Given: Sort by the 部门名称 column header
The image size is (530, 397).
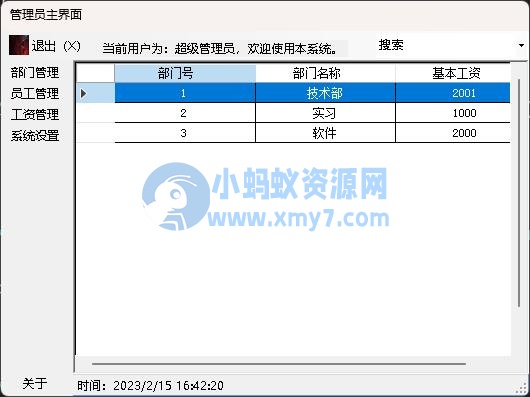Looking at the screenshot, I should point(325,73).
